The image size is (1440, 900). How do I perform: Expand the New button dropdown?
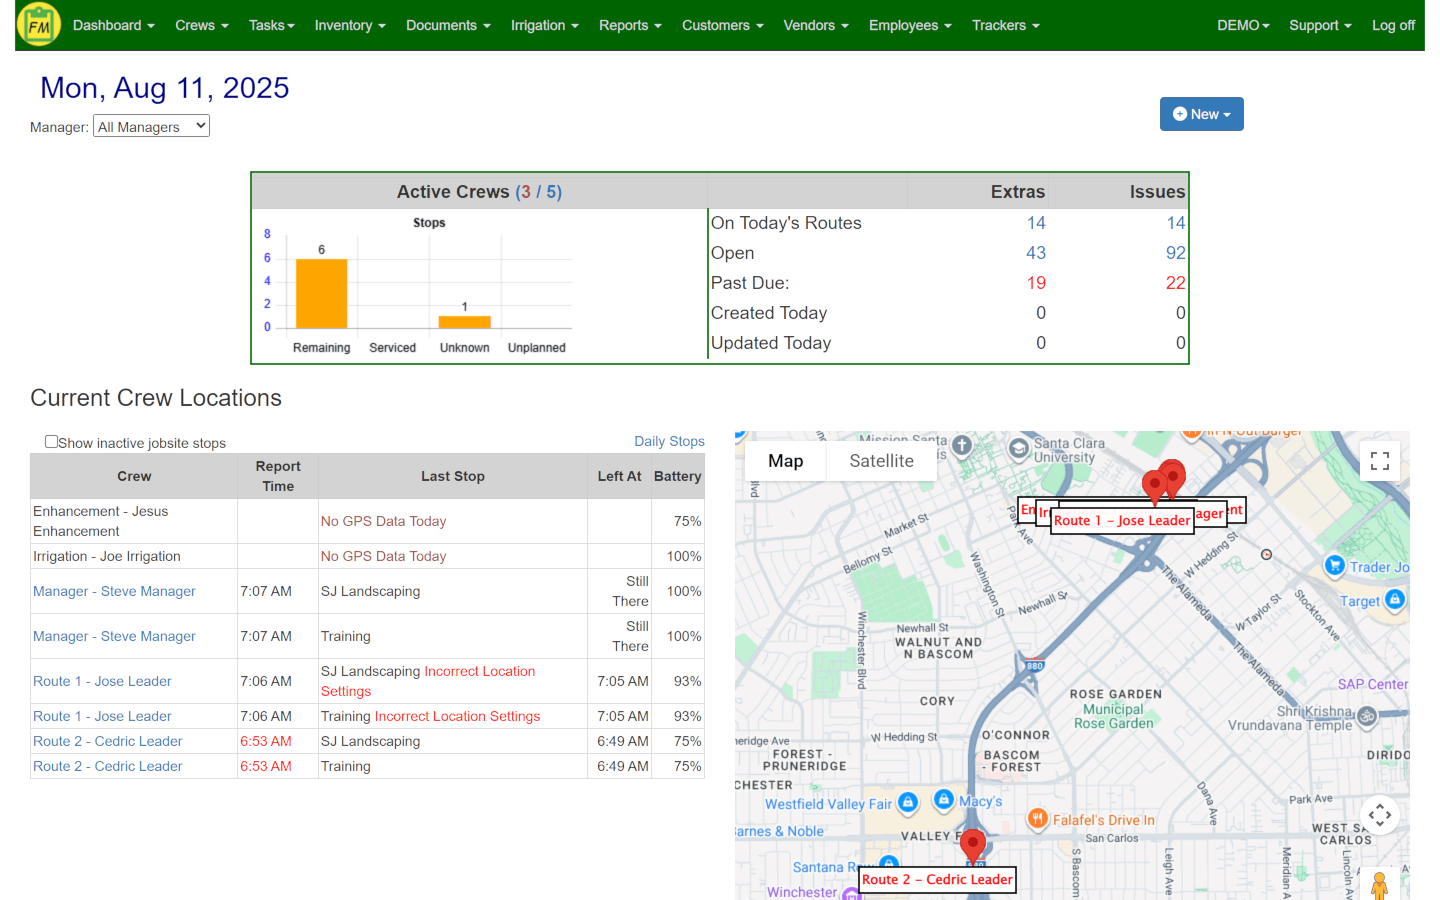[x=1201, y=114]
